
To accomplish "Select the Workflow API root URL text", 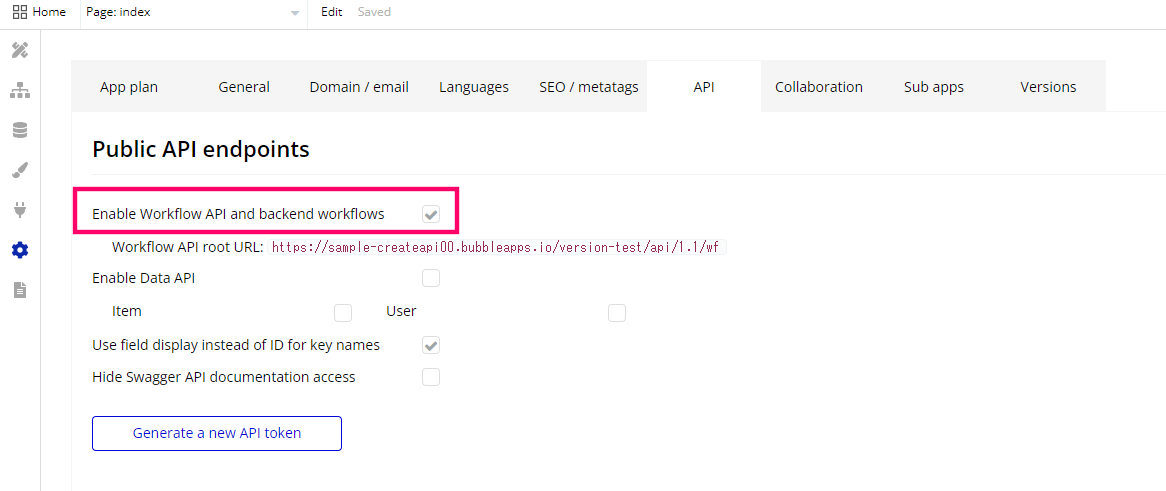I will [x=498, y=248].
